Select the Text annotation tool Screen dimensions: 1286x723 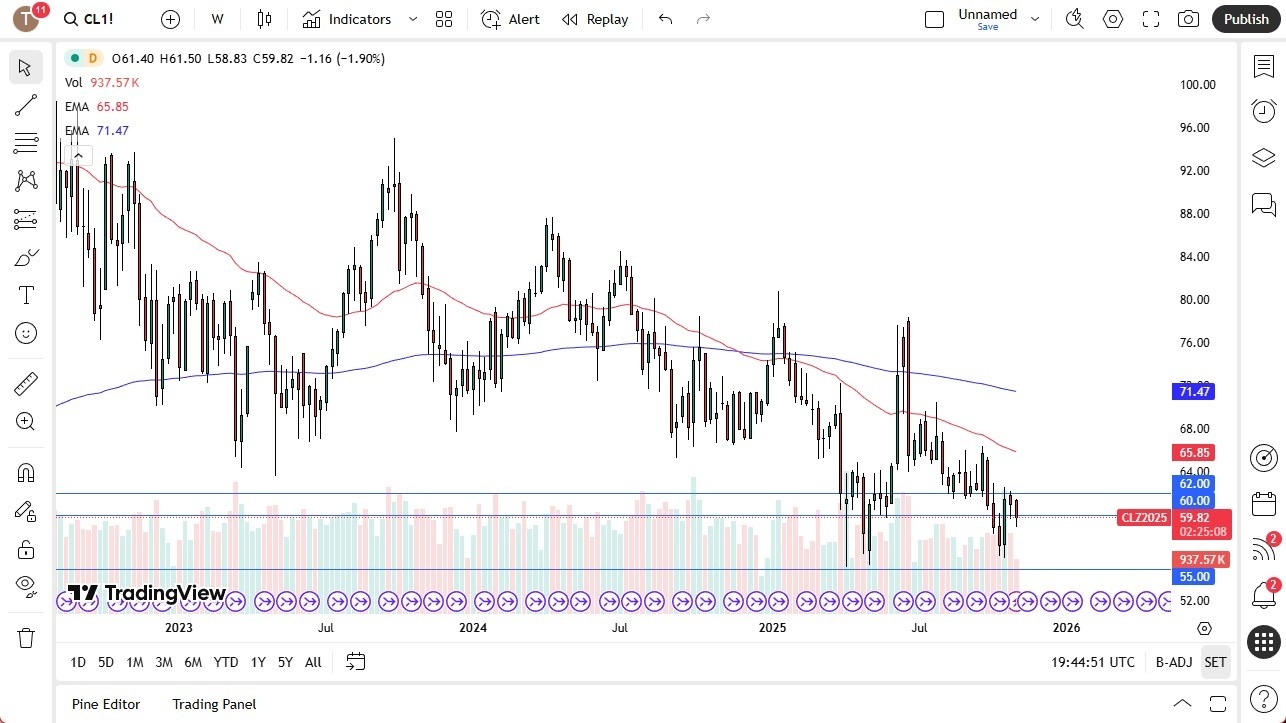point(25,295)
